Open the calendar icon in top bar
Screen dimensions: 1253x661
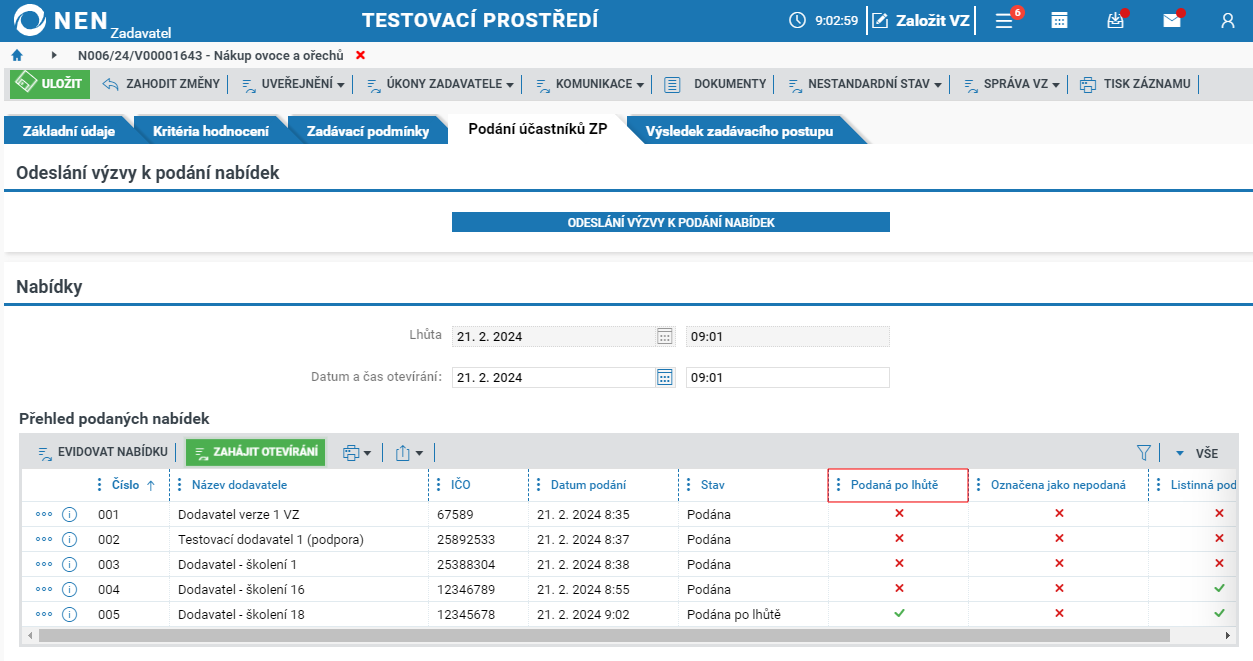coord(1060,20)
